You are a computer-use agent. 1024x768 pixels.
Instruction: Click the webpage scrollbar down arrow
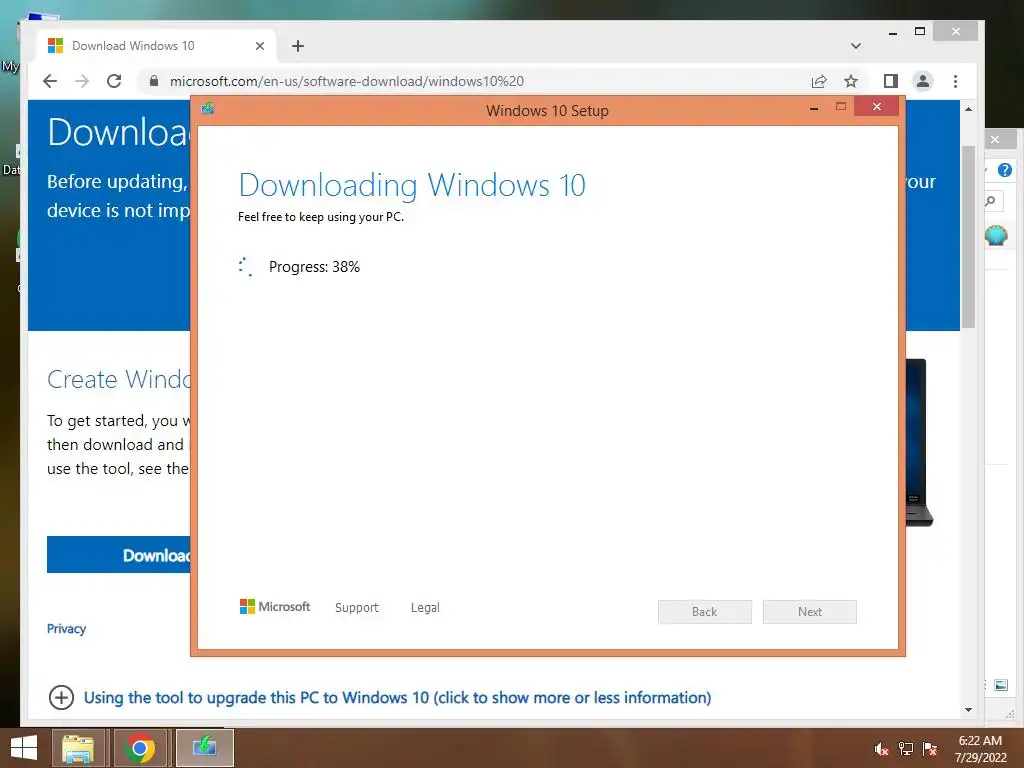968,710
